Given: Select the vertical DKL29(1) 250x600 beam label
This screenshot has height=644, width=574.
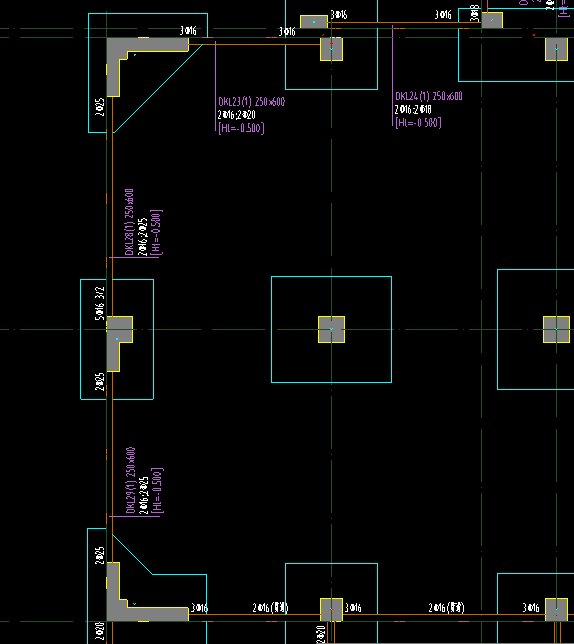Looking at the screenshot, I should 130,480.
